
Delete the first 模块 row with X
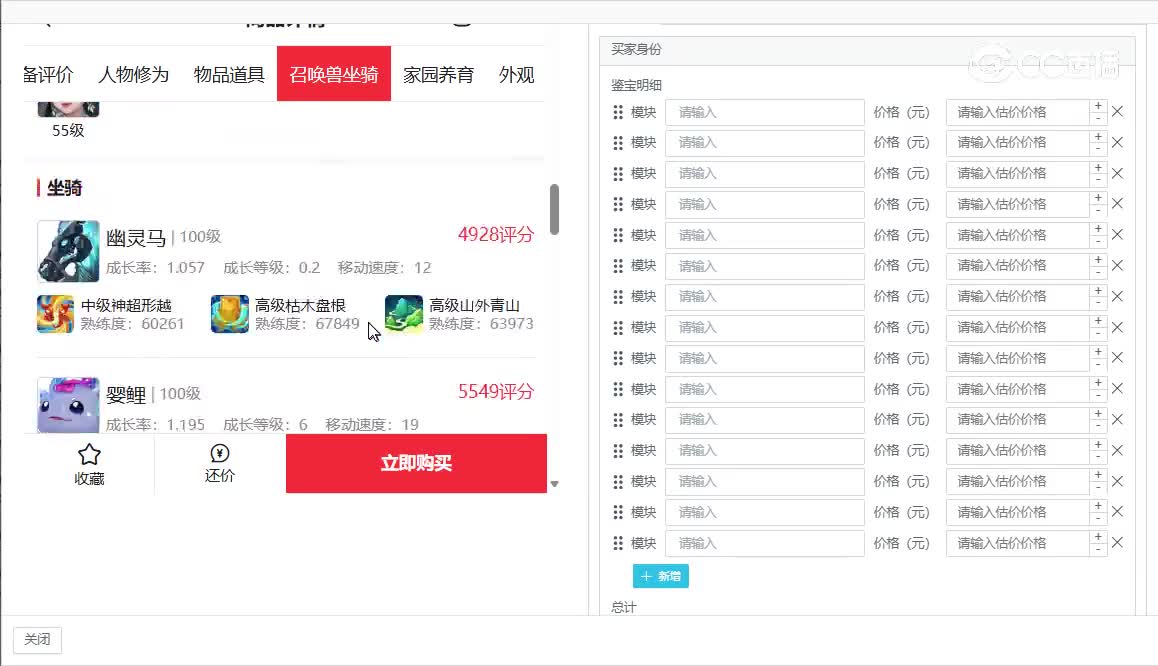1117,112
